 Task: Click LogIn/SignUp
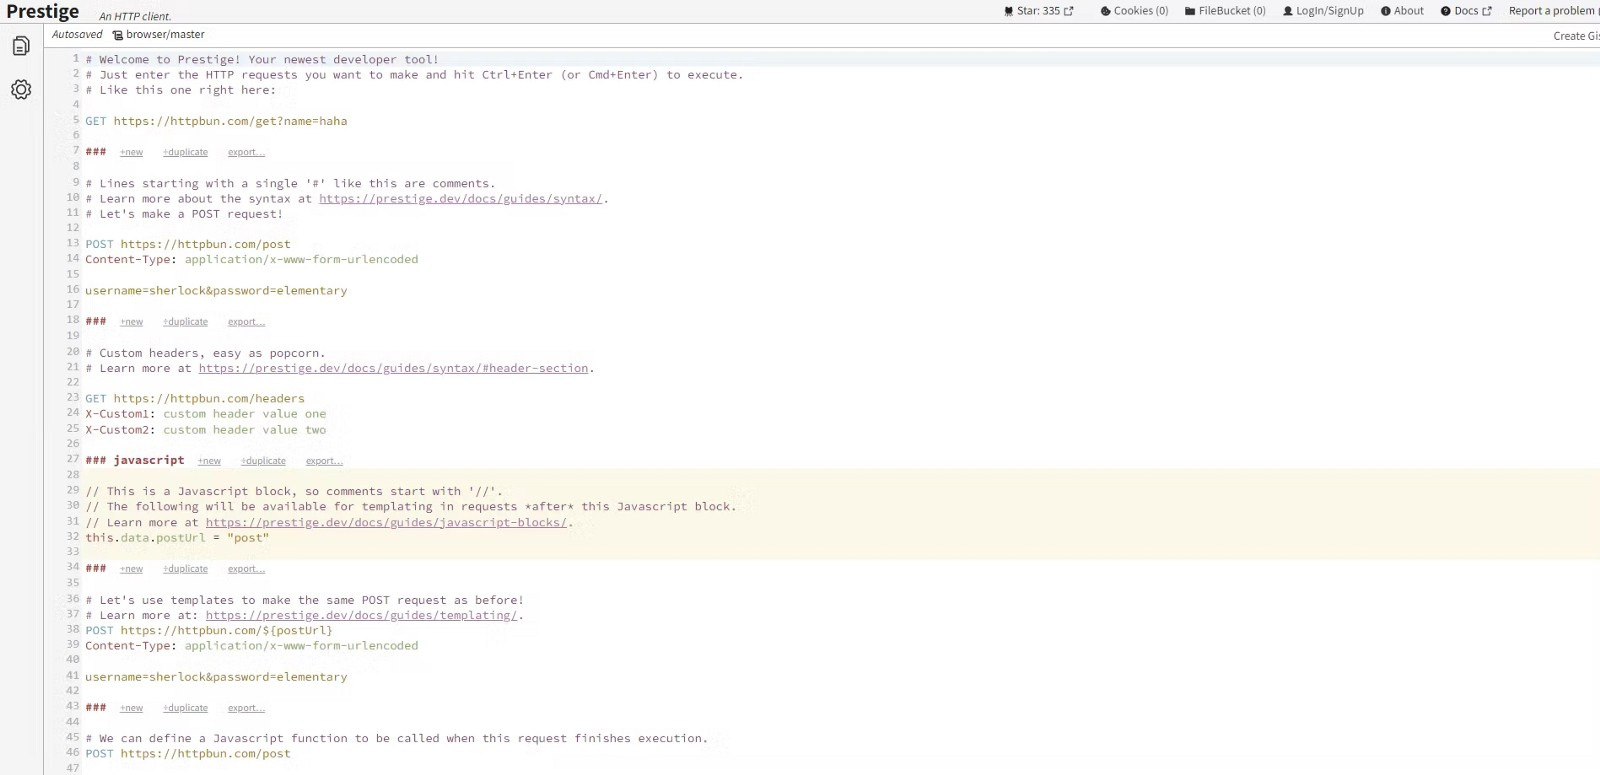tap(1323, 11)
